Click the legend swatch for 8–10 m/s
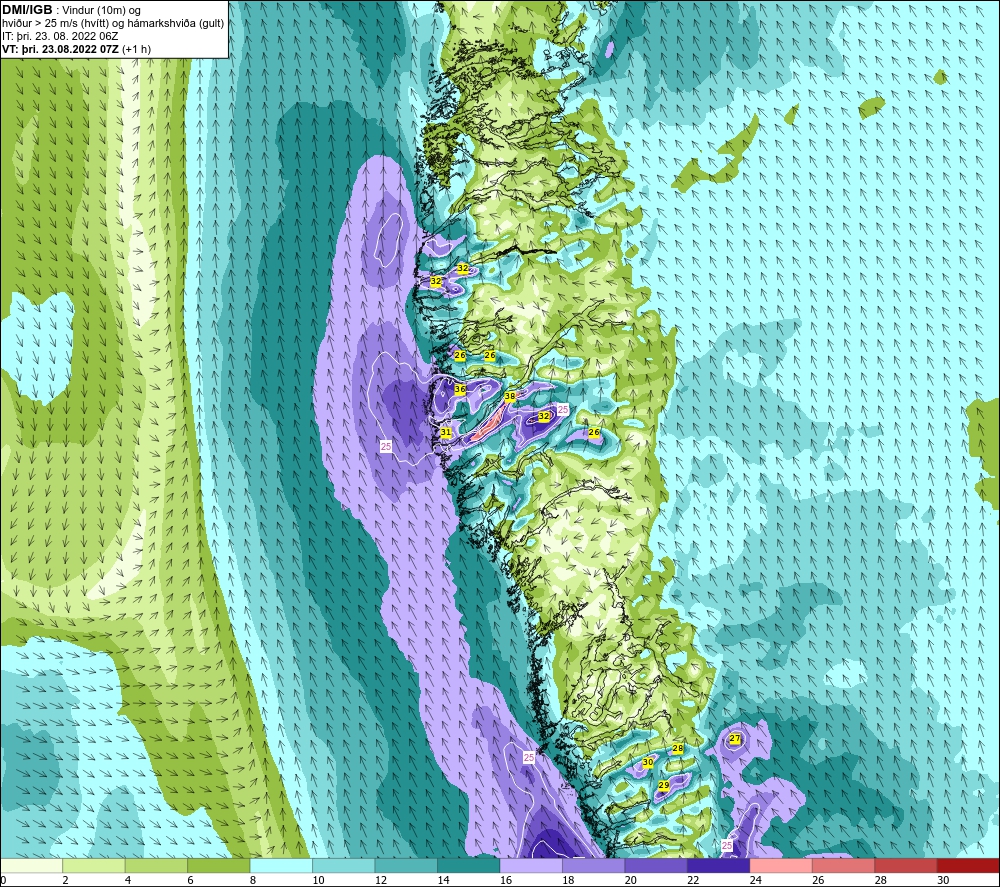1000x887 pixels. click(281, 865)
